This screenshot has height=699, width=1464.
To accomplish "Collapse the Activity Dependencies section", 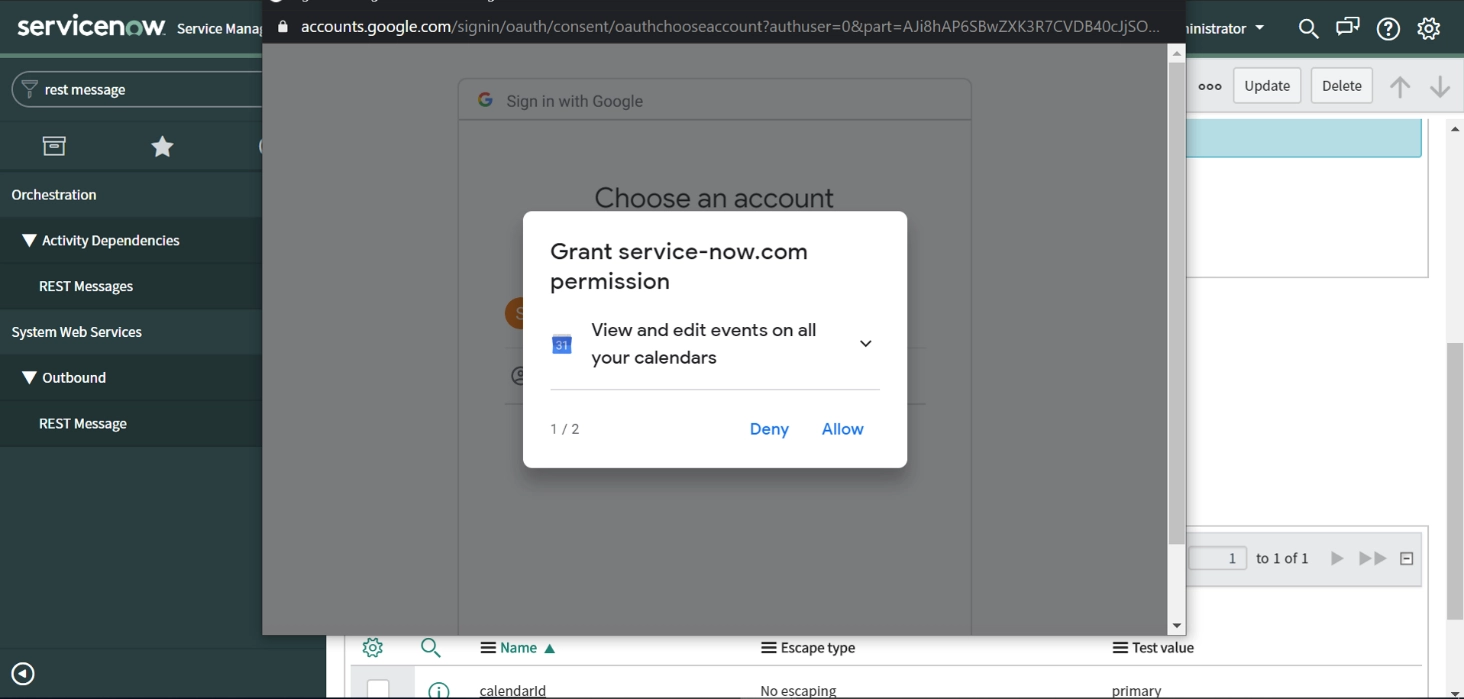I will (29, 240).
